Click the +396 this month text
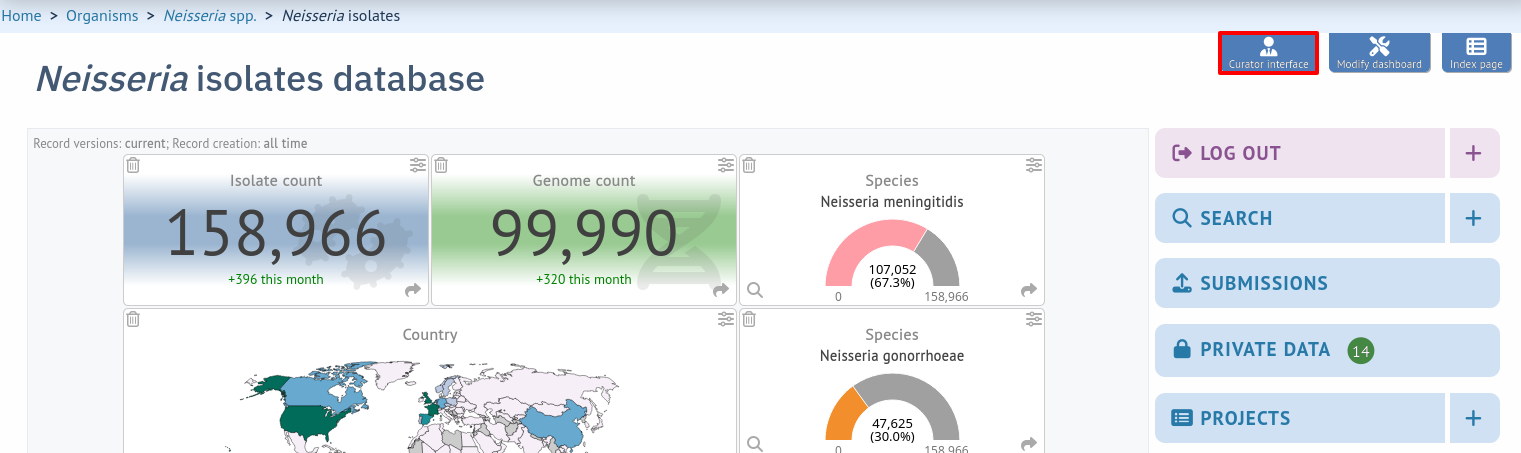The image size is (1521, 453). (276, 279)
